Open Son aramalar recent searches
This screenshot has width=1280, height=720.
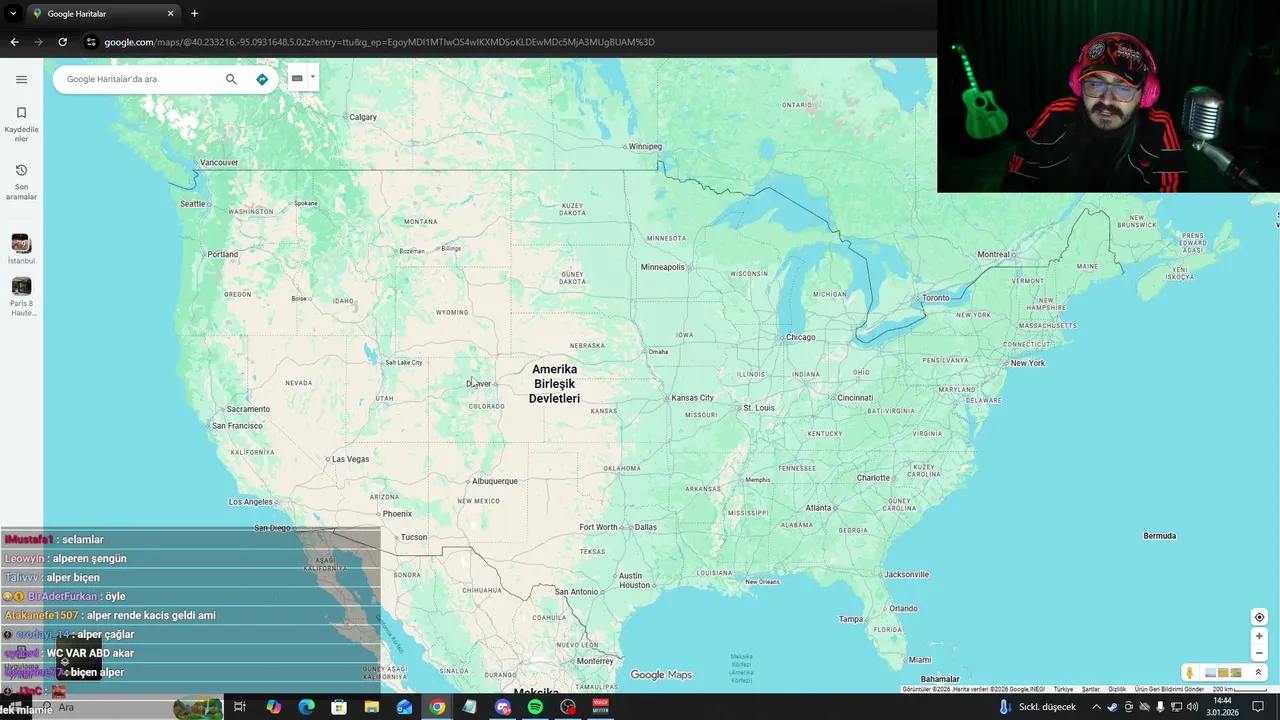click(x=21, y=181)
